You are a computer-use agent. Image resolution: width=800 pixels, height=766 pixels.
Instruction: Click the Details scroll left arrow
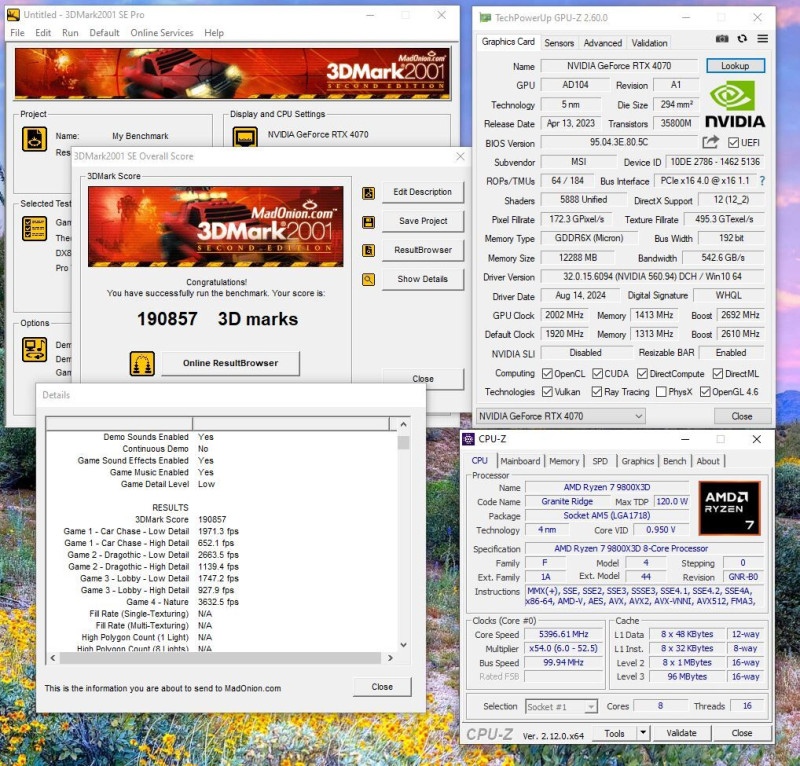click(53, 658)
